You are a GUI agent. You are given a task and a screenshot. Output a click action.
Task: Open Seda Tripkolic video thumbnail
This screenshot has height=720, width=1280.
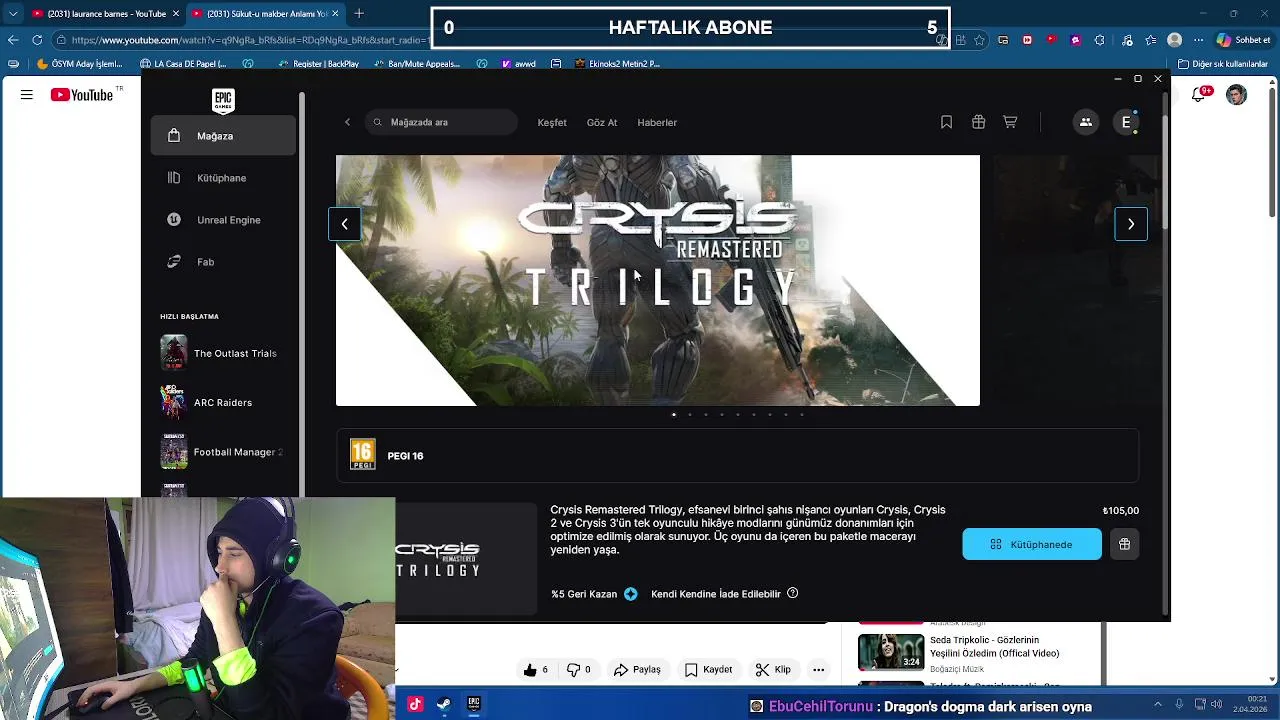[x=891, y=652]
